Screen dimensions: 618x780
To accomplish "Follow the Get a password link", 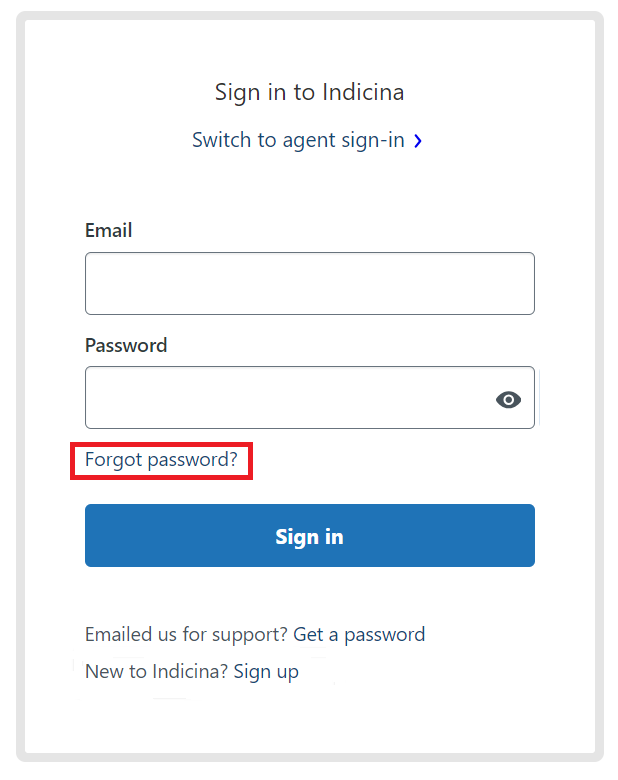I will point(359,634).
